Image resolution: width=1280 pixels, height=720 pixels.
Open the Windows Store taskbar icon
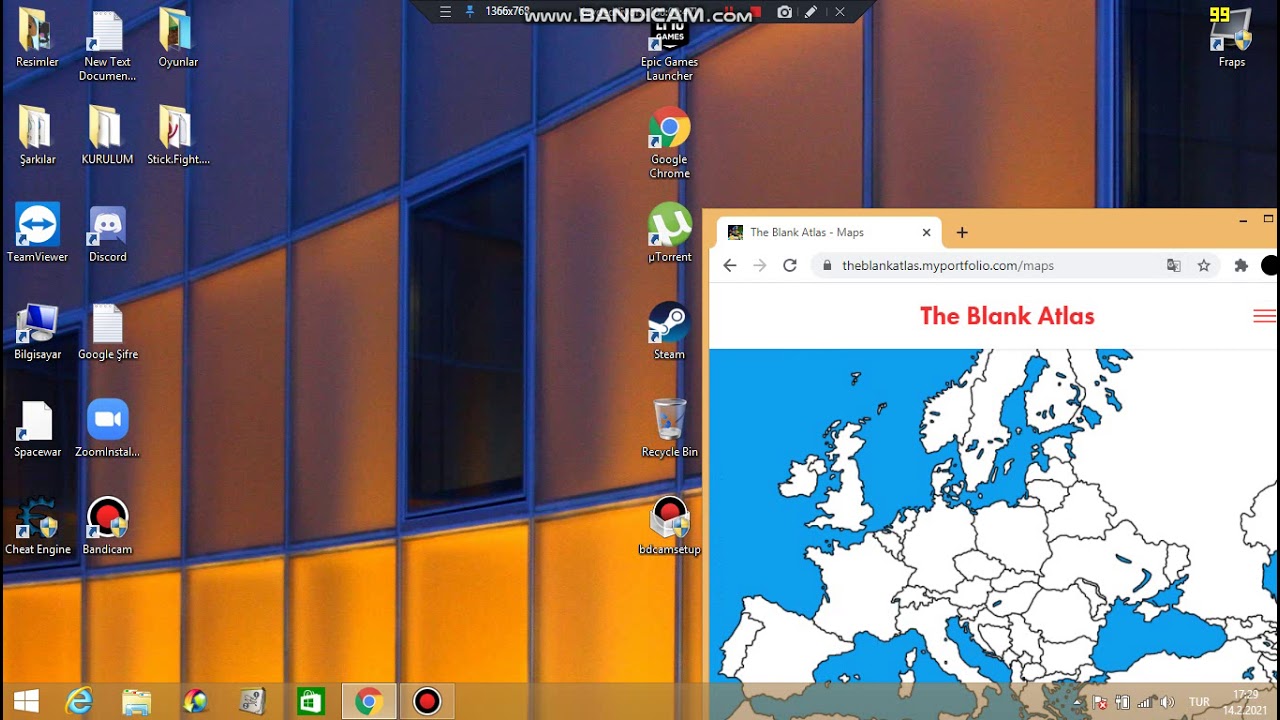pos(311,702)
